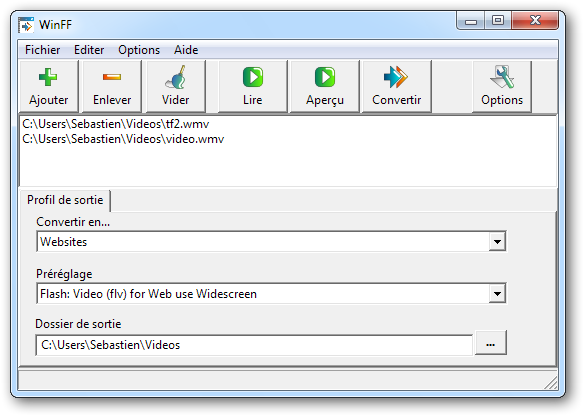
Task: Open the Aide menu
Action: [186, 50]
